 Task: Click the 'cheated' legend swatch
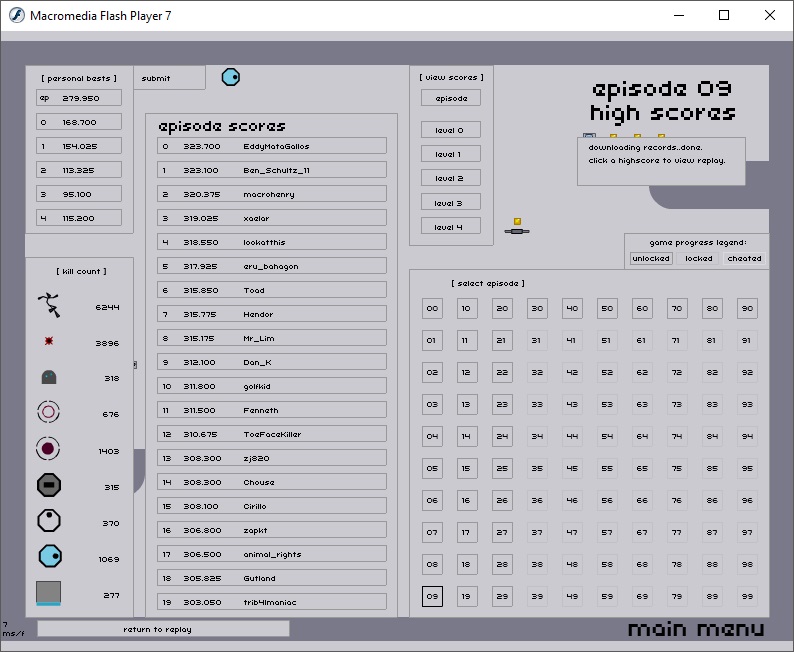point(744,259)
